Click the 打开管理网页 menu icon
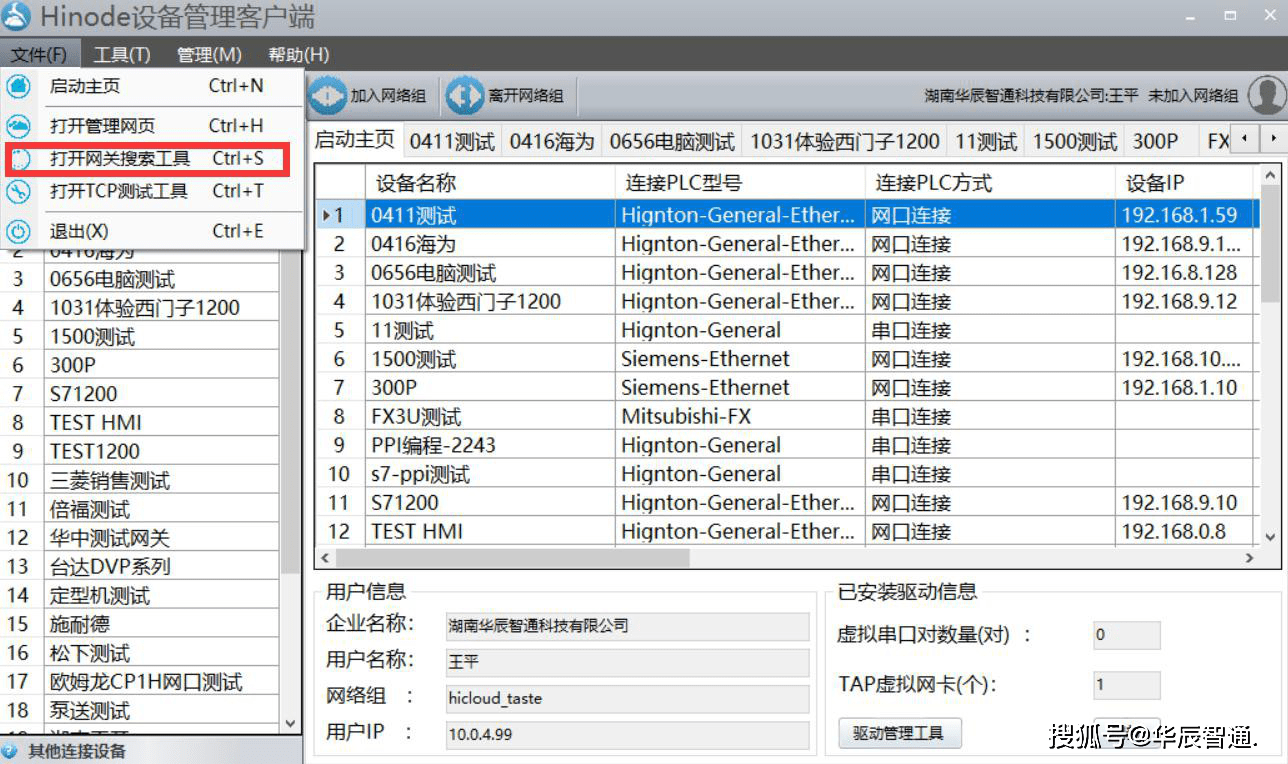This screenshot has width=1288, height=764. [19, 126]
